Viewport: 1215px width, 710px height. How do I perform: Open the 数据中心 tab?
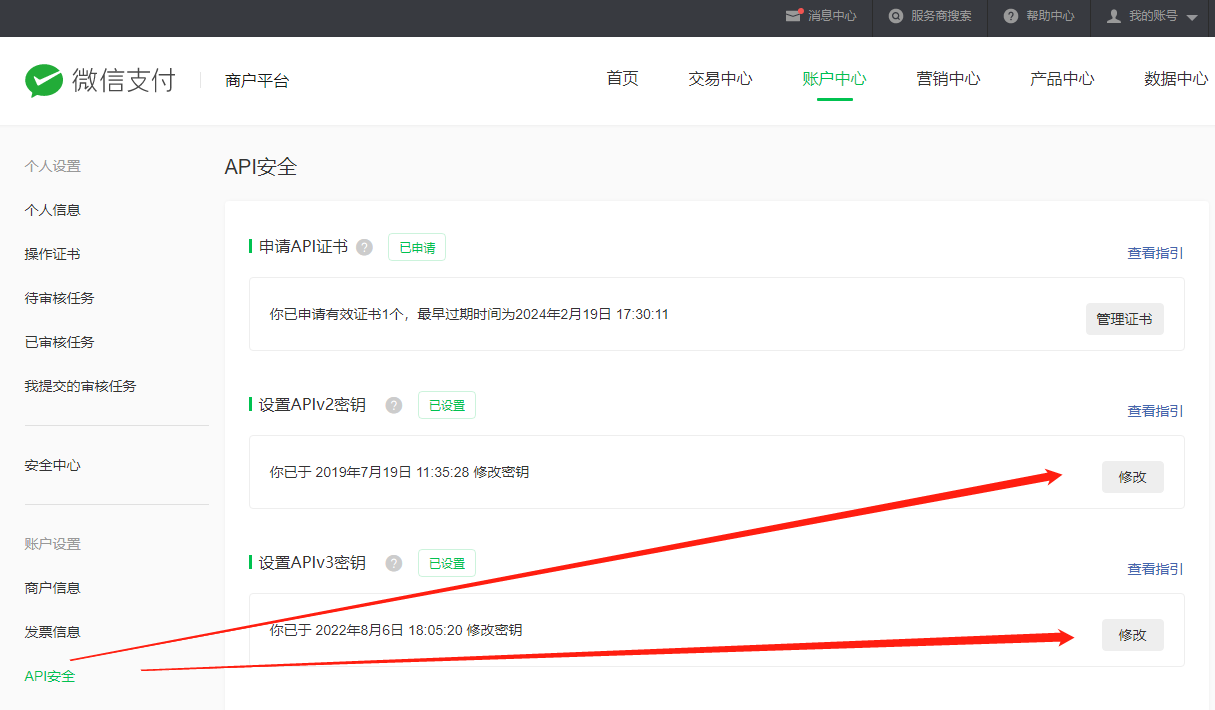(x=1176, y=79)
